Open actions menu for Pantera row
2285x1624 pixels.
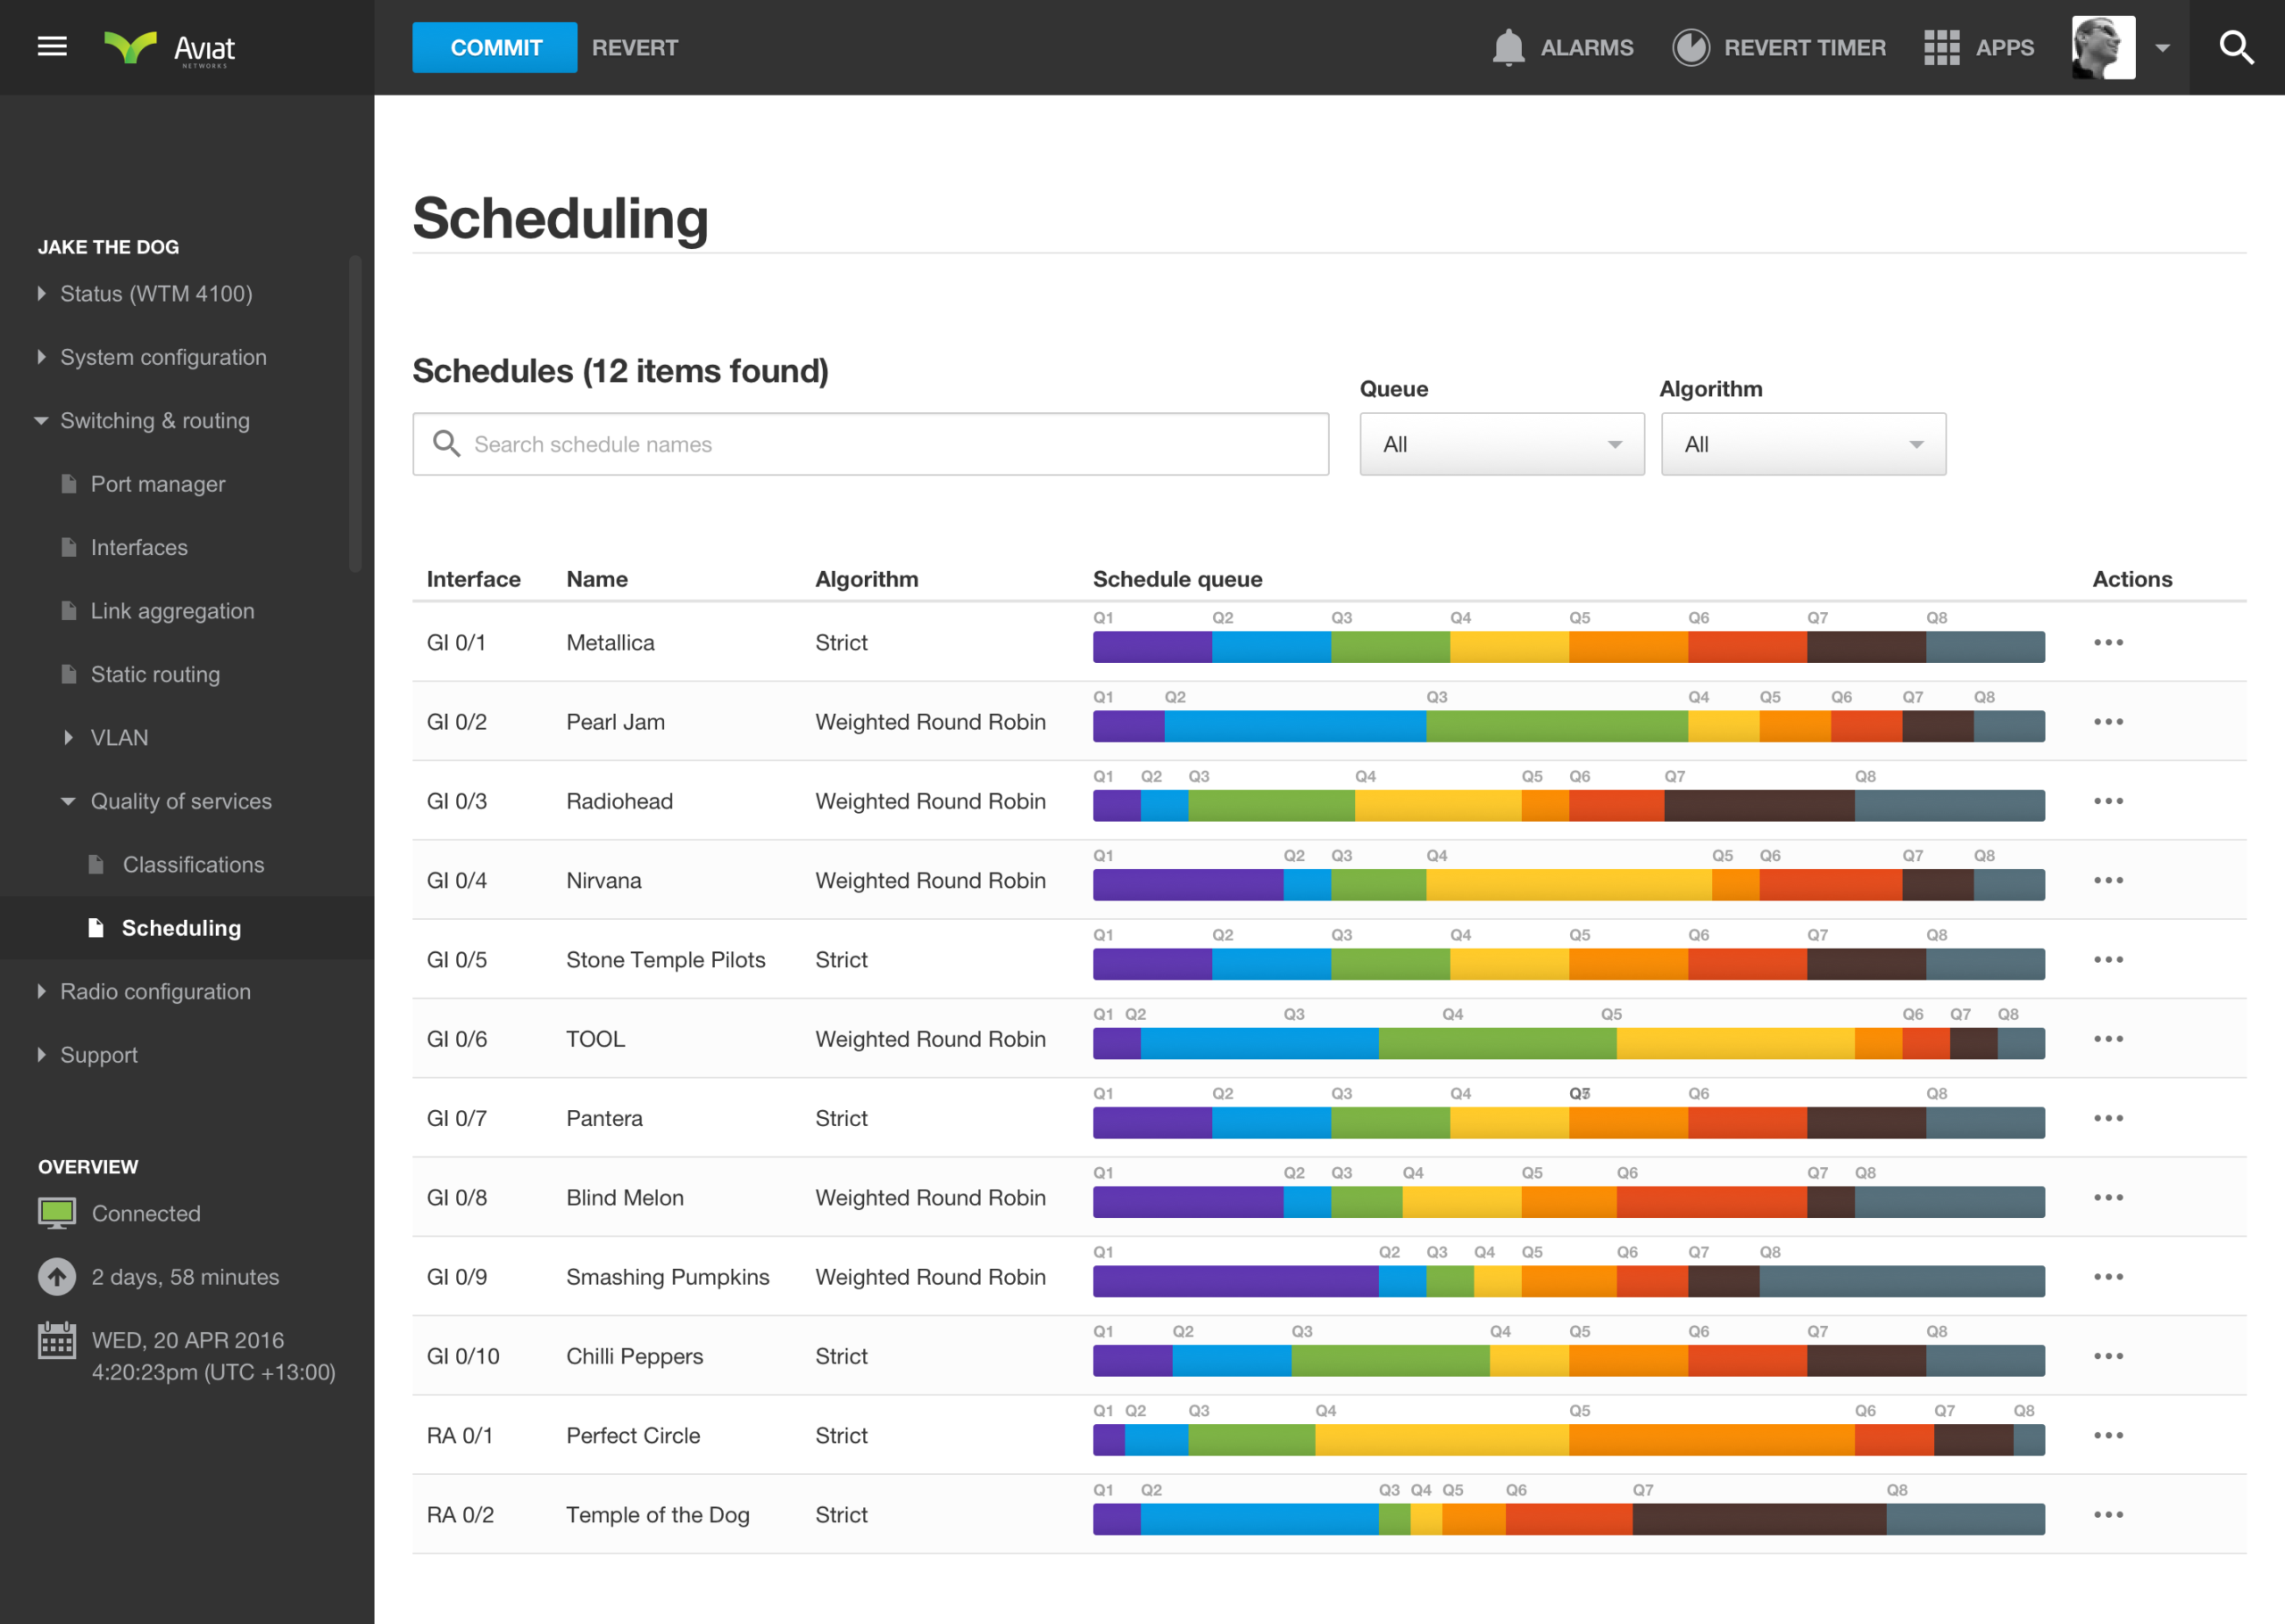[x=2108, y=1118]
